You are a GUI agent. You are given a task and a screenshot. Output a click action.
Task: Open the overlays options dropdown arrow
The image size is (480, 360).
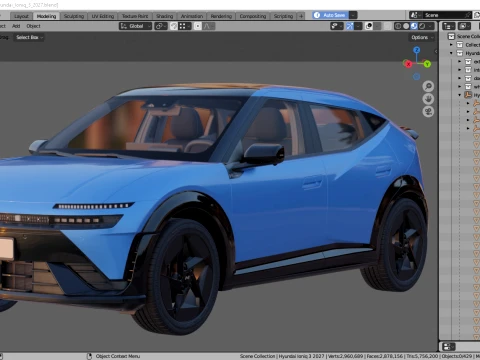click(377, 26)
